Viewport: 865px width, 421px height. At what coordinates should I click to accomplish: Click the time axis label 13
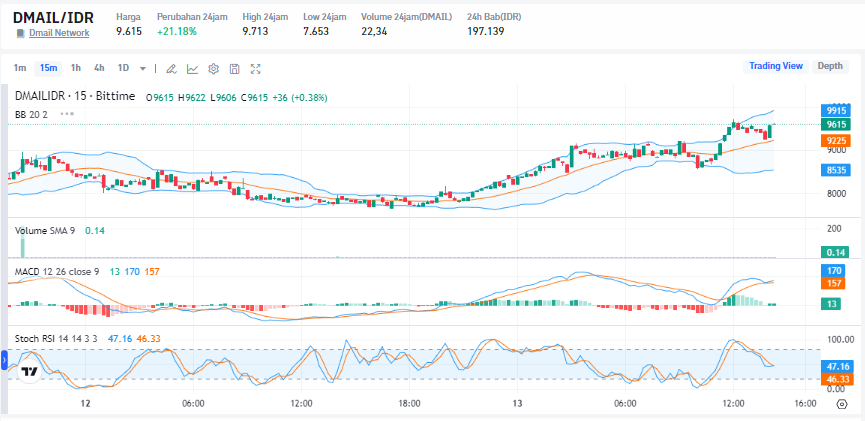517,403
